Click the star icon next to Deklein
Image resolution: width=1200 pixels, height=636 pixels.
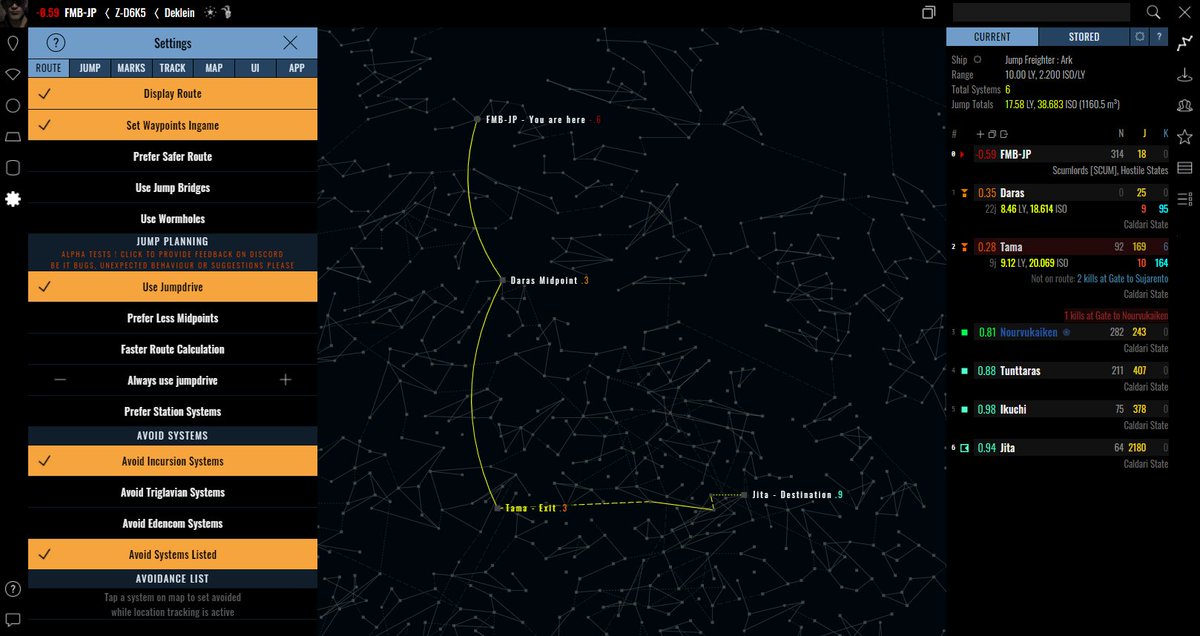[x=209, y=12]
